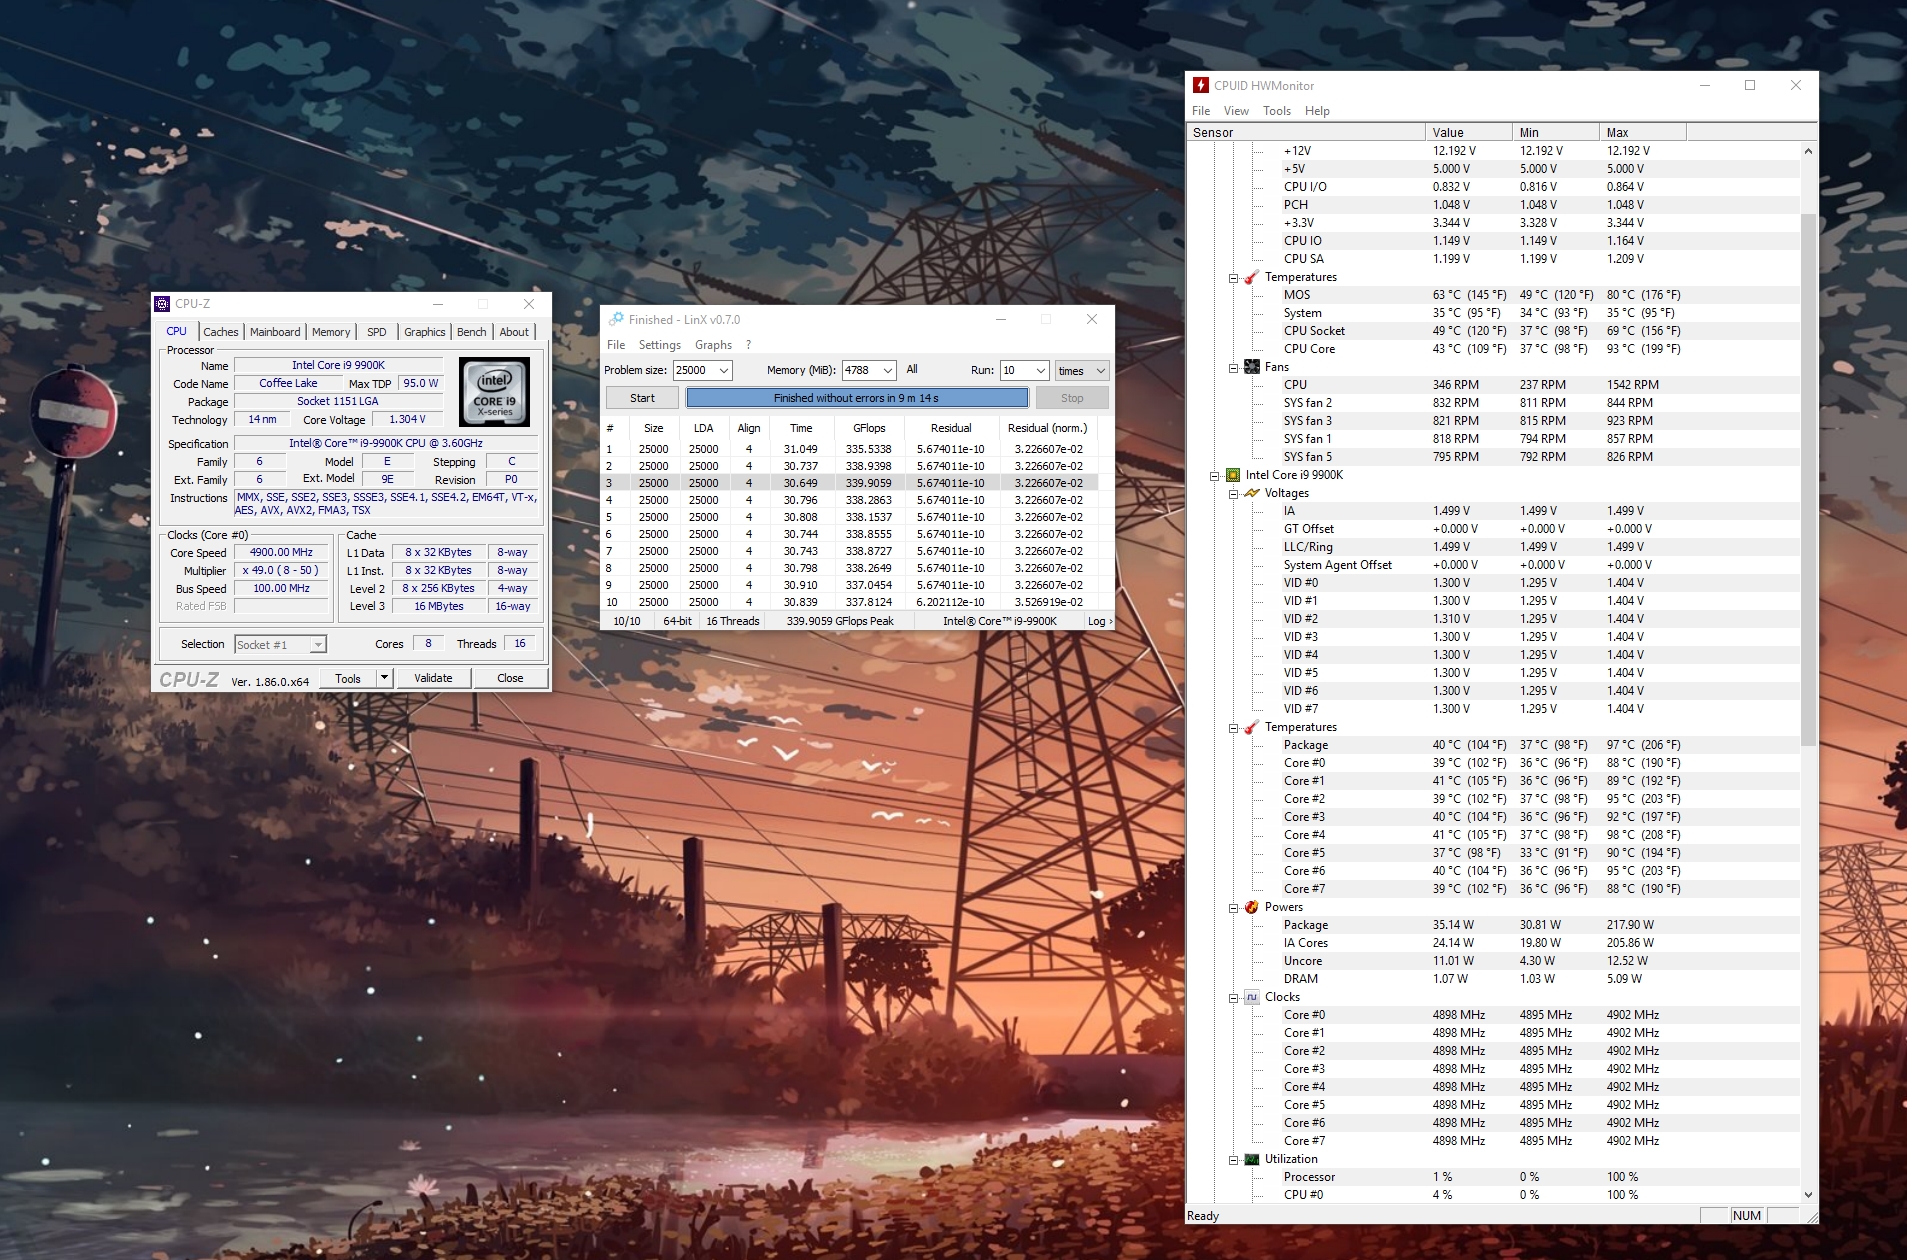The height and width of the screenshot is (1260, 1907).
Task: Click the Voltages icon under Intel Core i9
Action: coord(1251,493)
